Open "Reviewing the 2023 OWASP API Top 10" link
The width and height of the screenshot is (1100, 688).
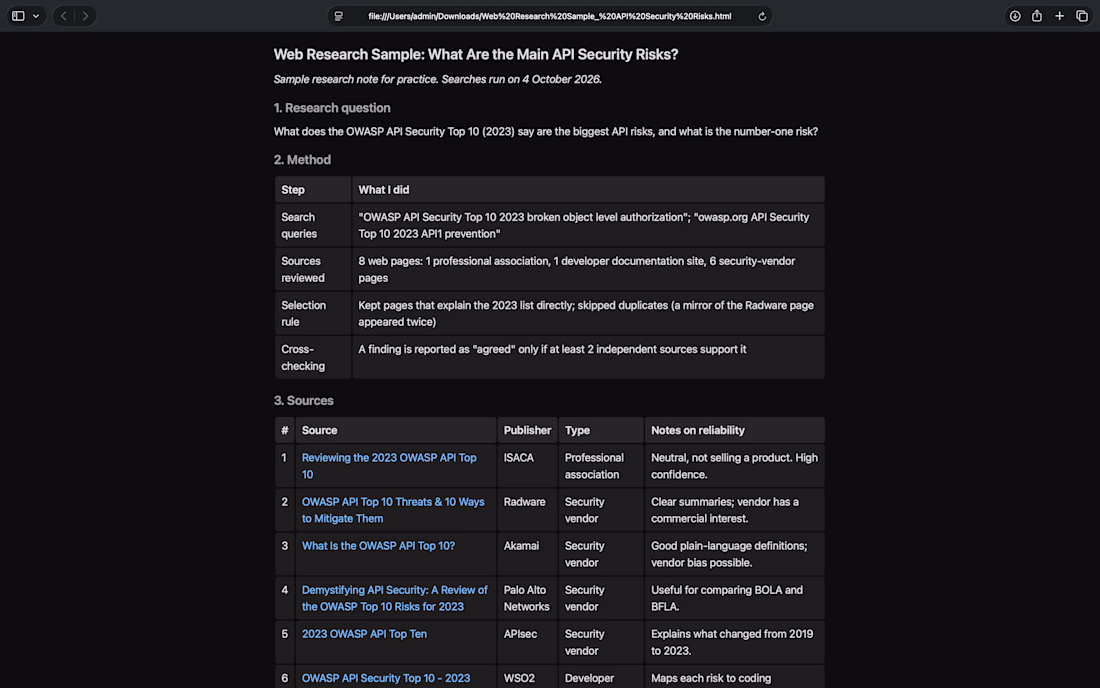(389, 466)
